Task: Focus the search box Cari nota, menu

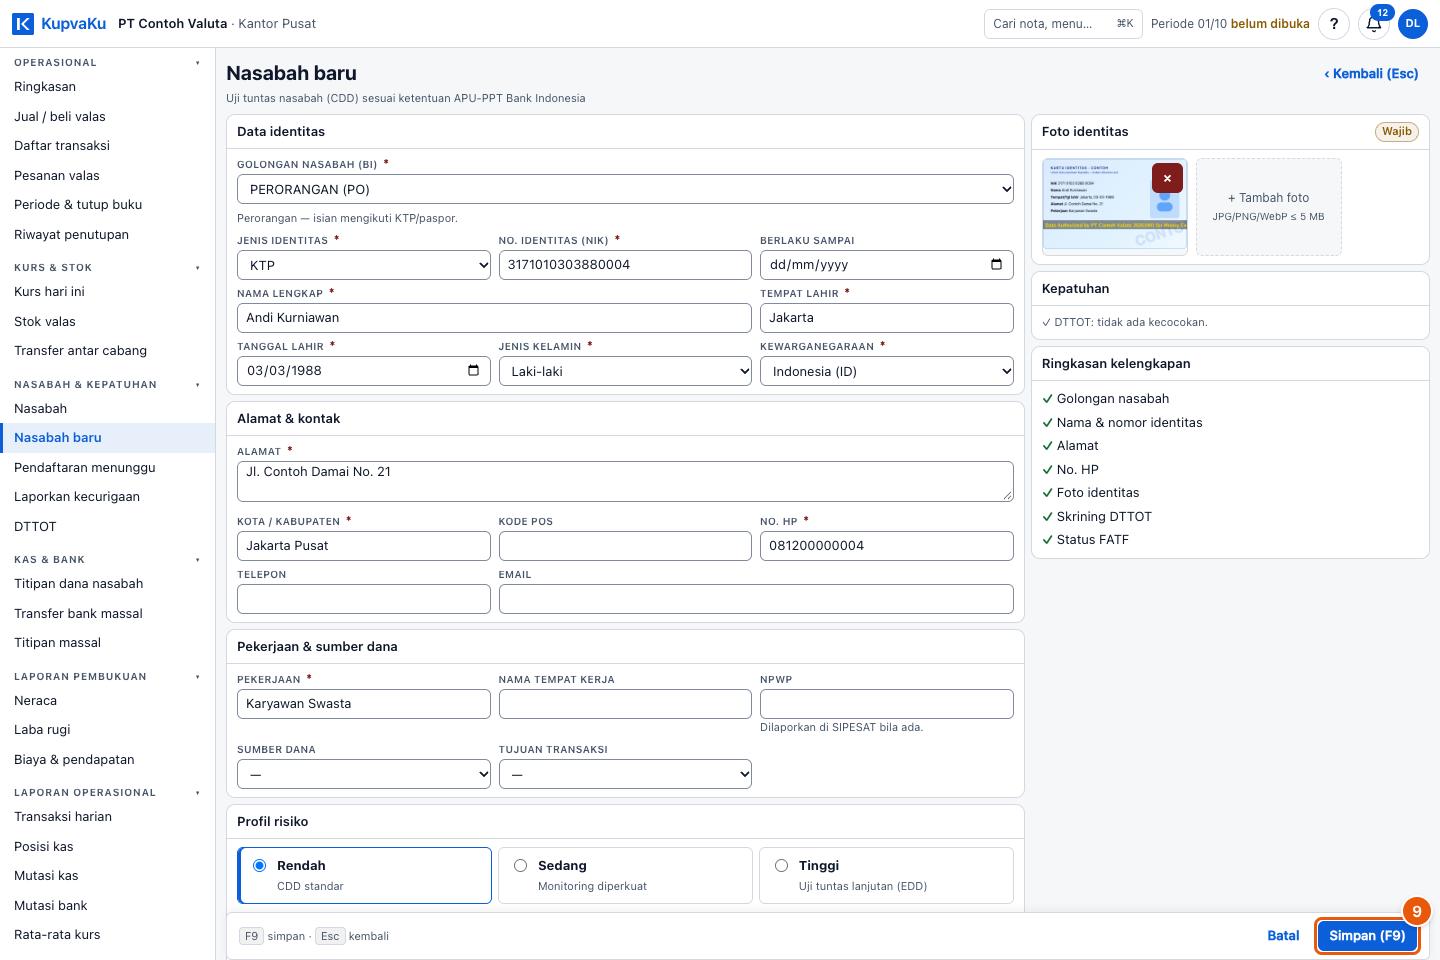Action: tap(1063, 24)
